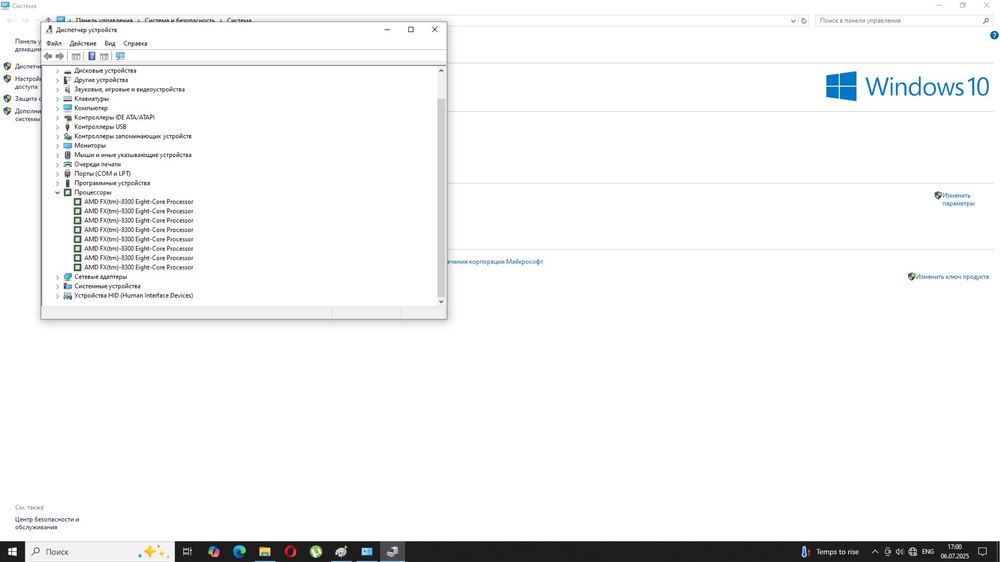Select Мыши и иные указывающие устройства item
Screen dimensions: 1000x562
click(133, 155)
